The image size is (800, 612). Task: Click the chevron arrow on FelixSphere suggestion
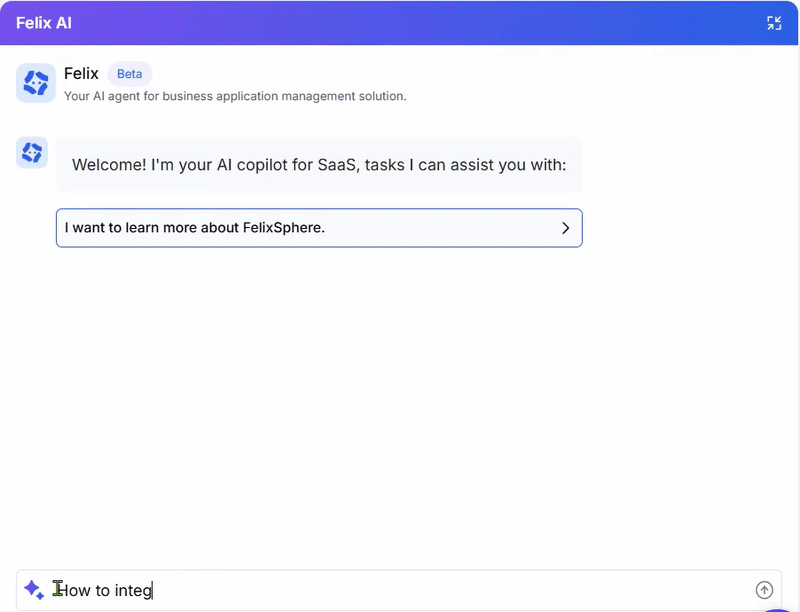click(x=565, y=228)
